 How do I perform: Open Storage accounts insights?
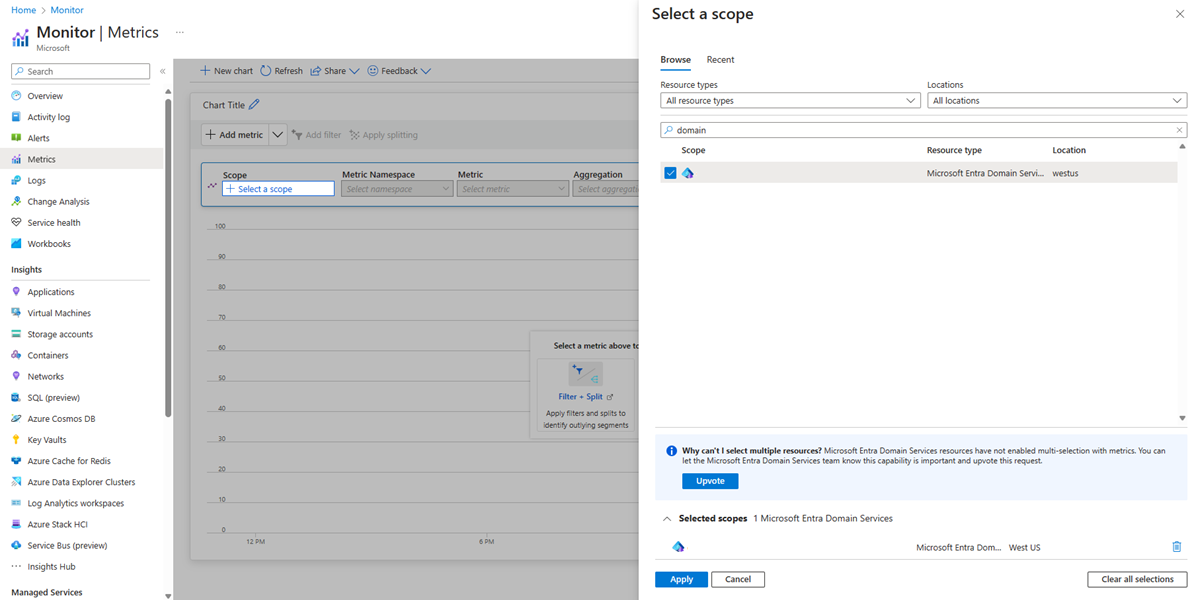60,334
